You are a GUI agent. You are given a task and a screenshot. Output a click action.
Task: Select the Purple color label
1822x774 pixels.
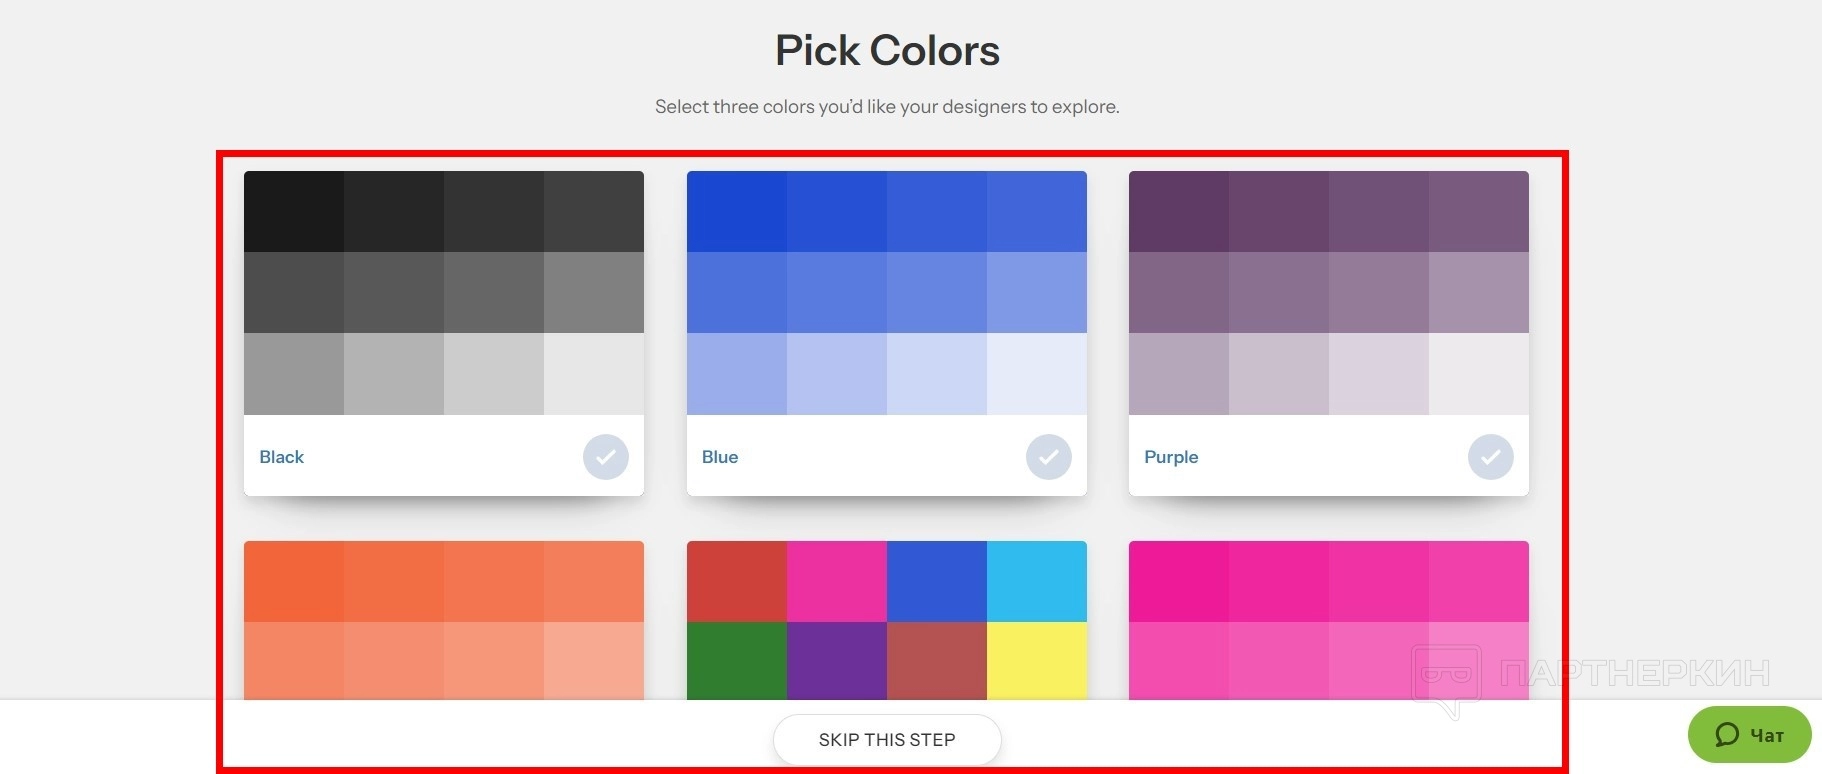[1171, 457]
